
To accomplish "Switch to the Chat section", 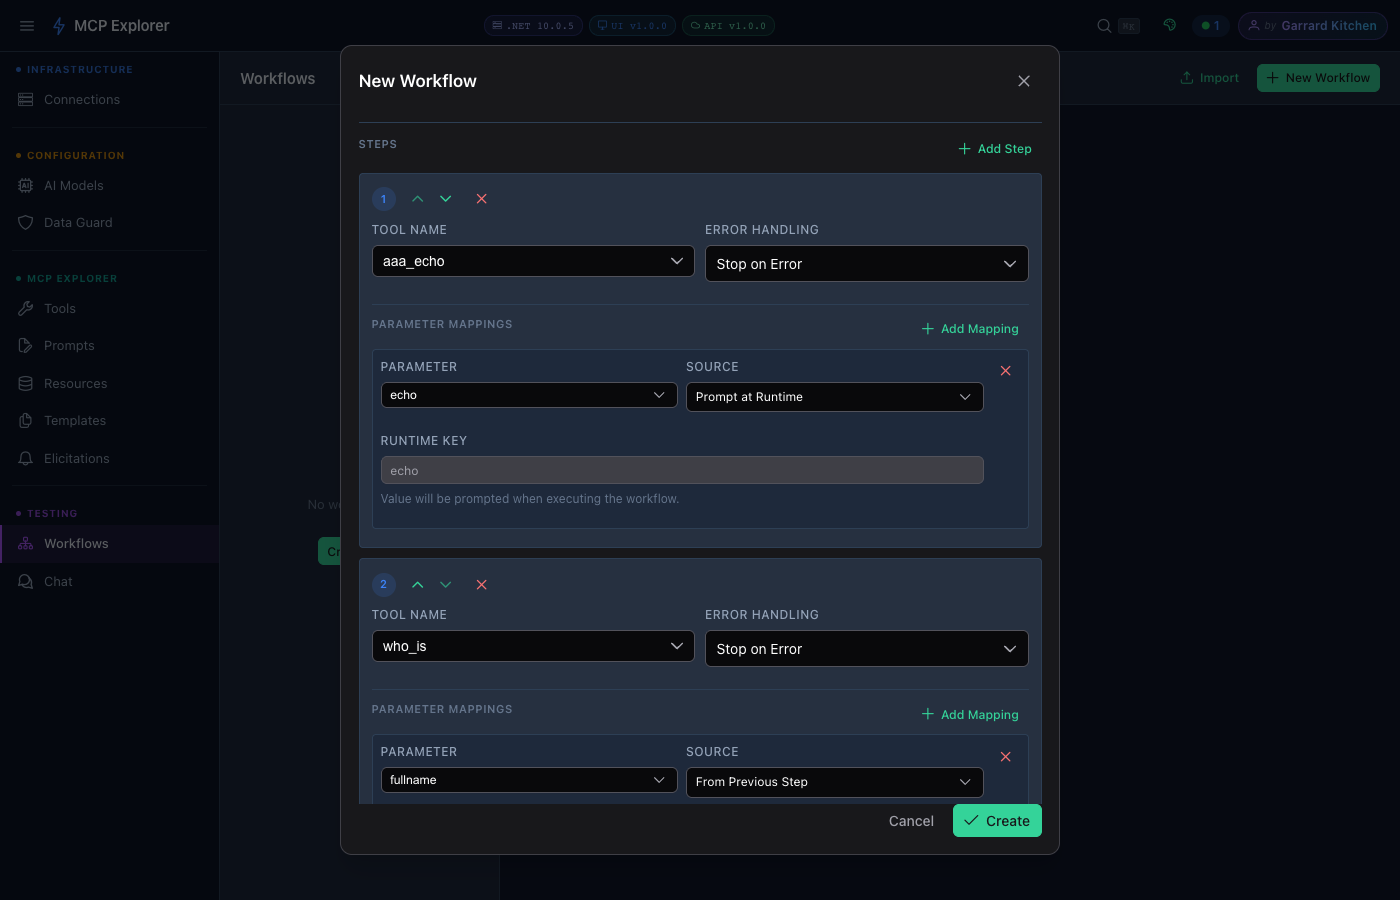I will coord(57,581).
